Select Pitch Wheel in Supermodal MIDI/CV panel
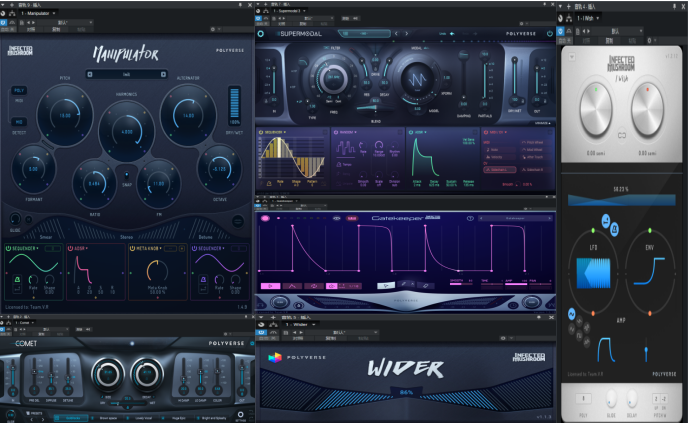This screenshot has width=688, height=423. point(533,143)
